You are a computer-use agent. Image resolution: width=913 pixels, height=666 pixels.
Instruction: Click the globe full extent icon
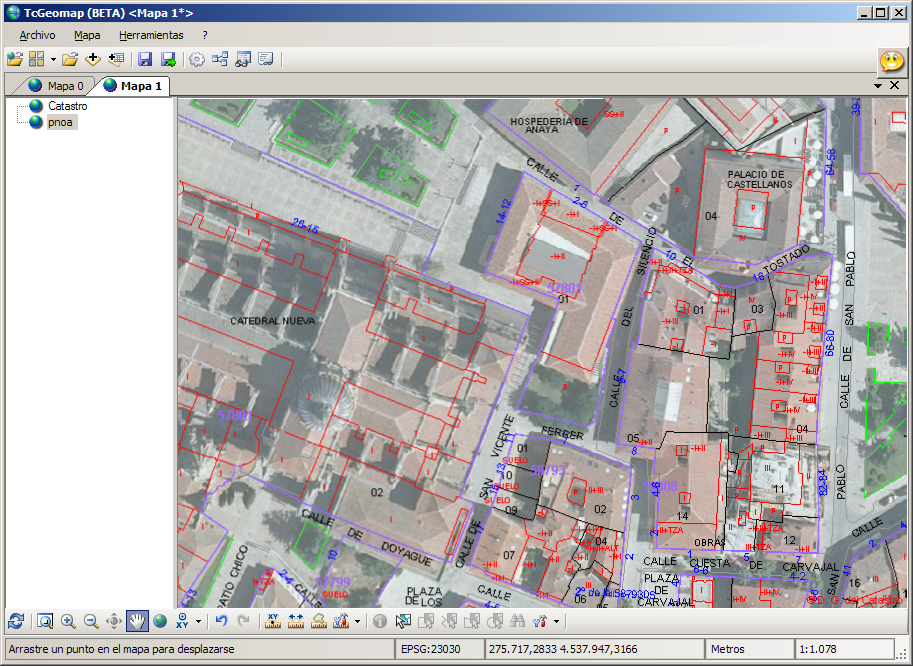click(x=160, y=621)
